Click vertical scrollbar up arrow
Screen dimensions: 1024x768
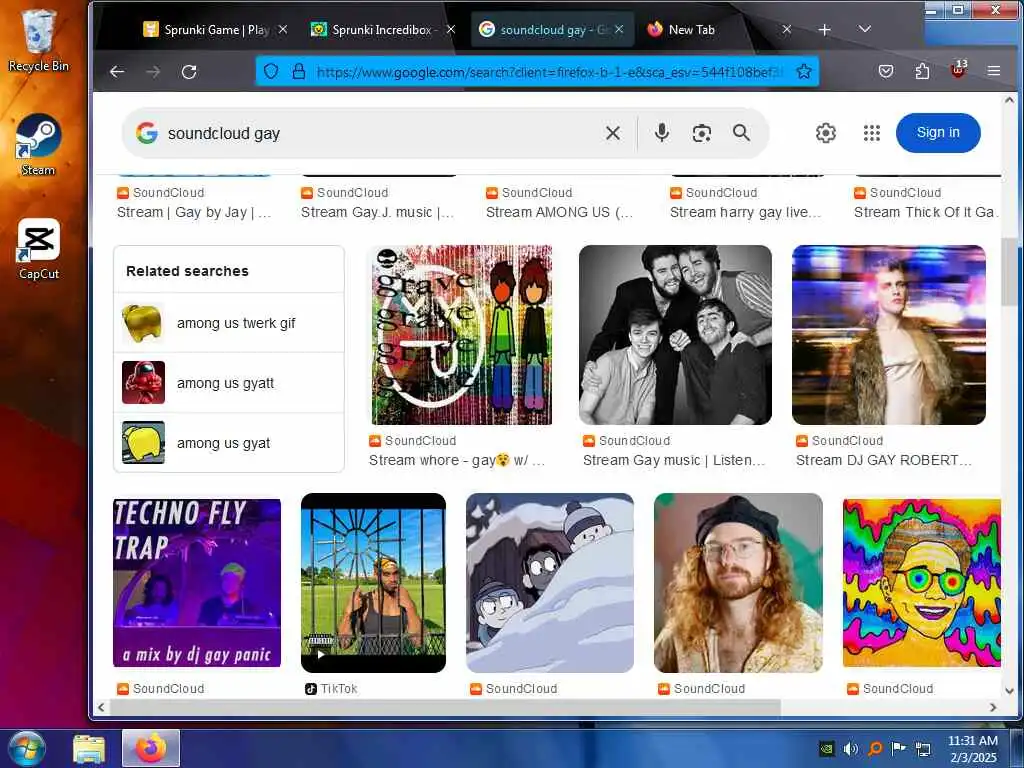click(1009, 101)
